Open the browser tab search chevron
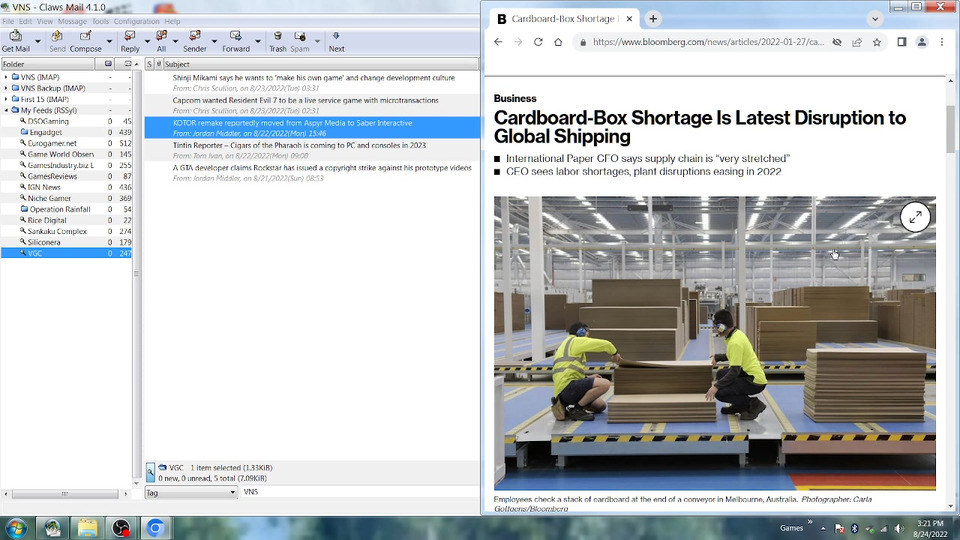960x540 pixels. point(875,19)
